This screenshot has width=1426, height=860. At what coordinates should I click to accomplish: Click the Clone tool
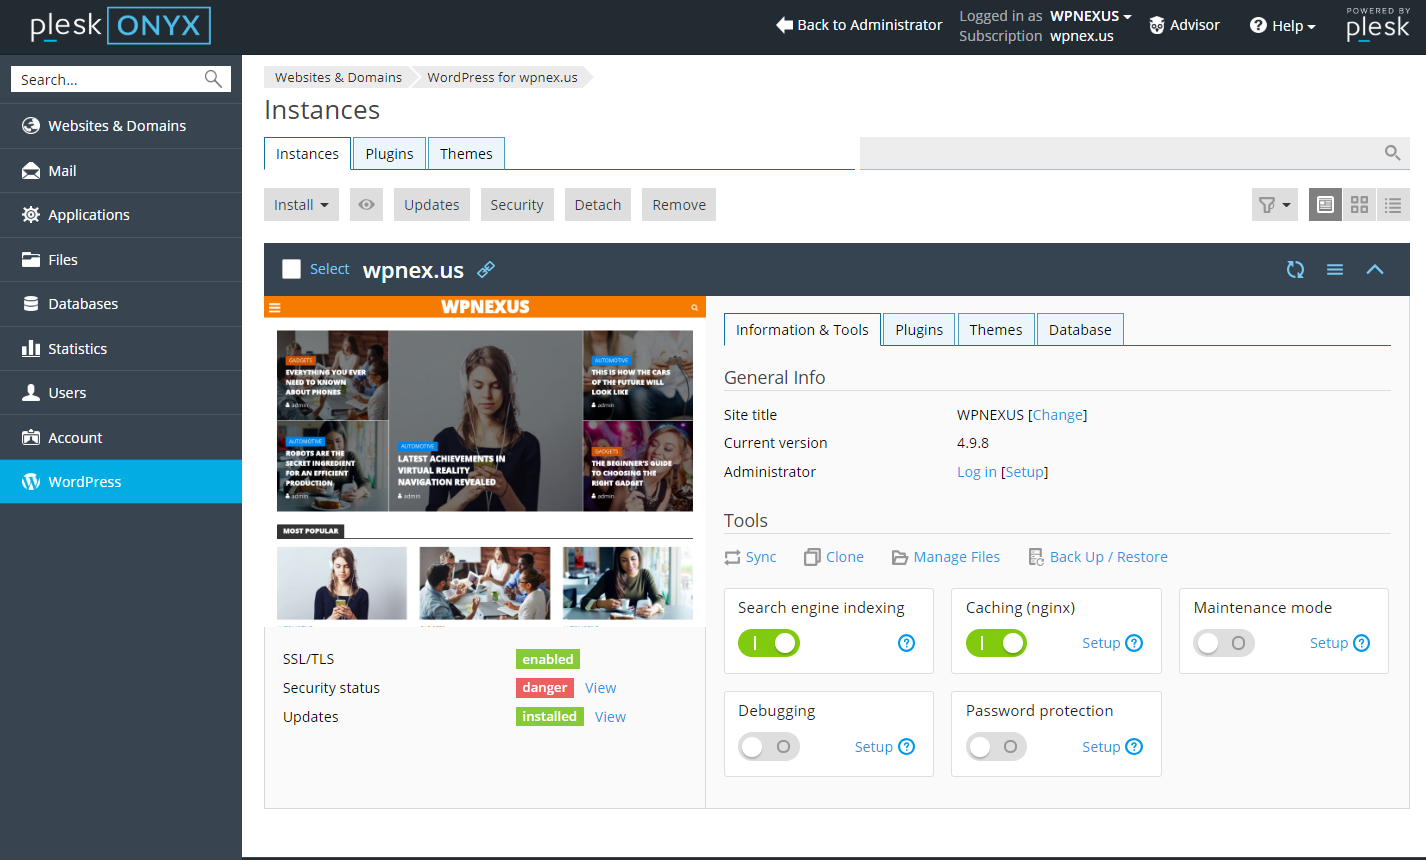point(834,557)
